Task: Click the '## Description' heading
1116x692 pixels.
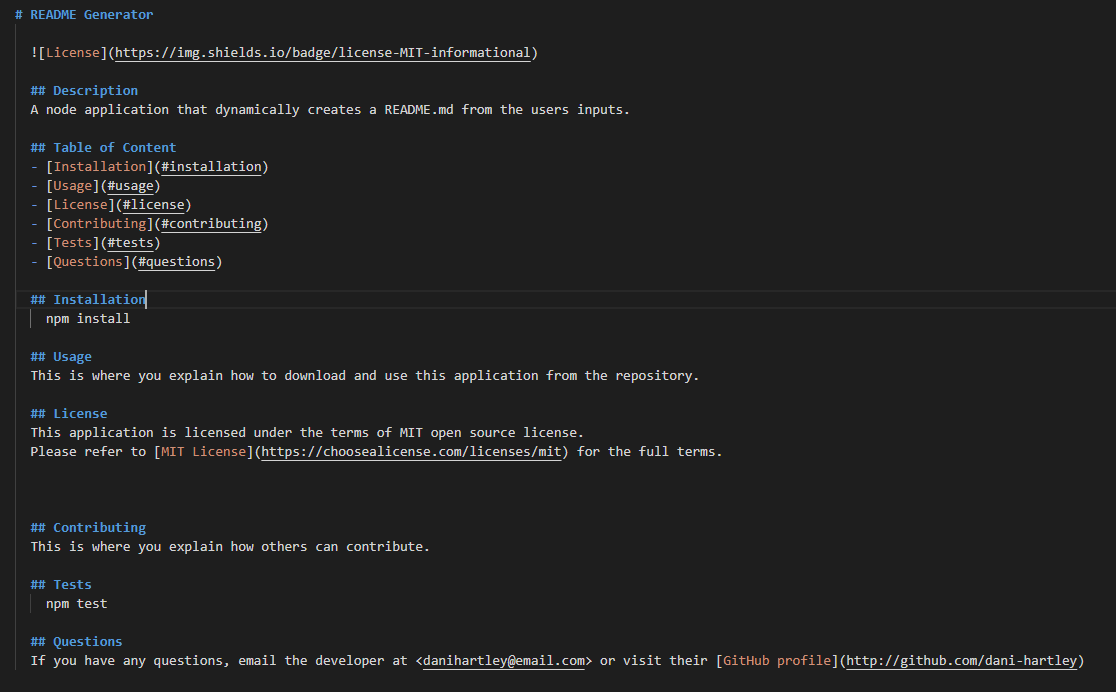Action: [x=84, y=90]
